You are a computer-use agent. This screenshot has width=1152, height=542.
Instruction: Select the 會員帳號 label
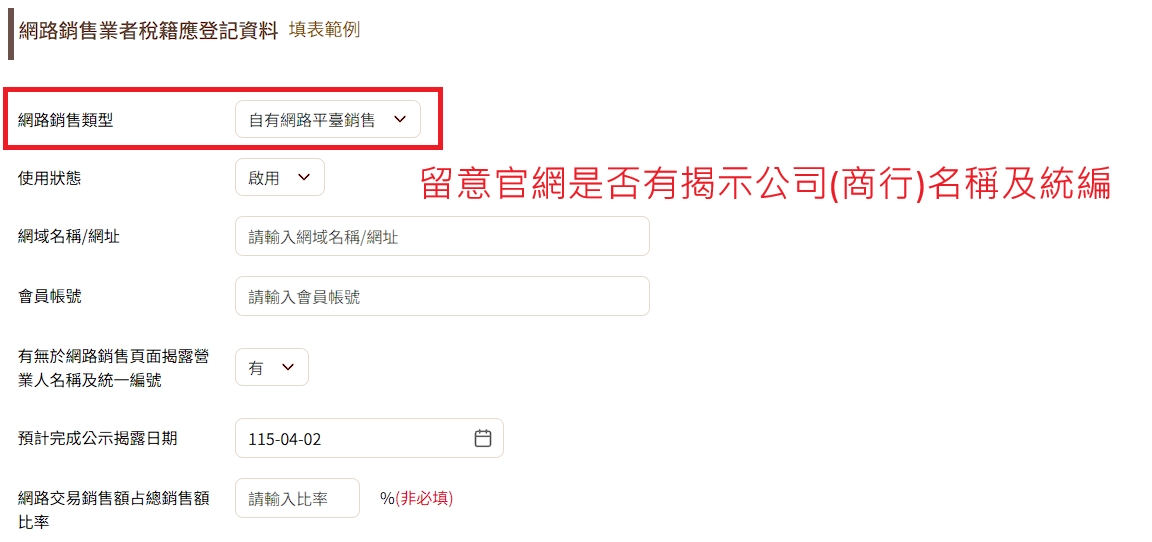click(50, 297)
